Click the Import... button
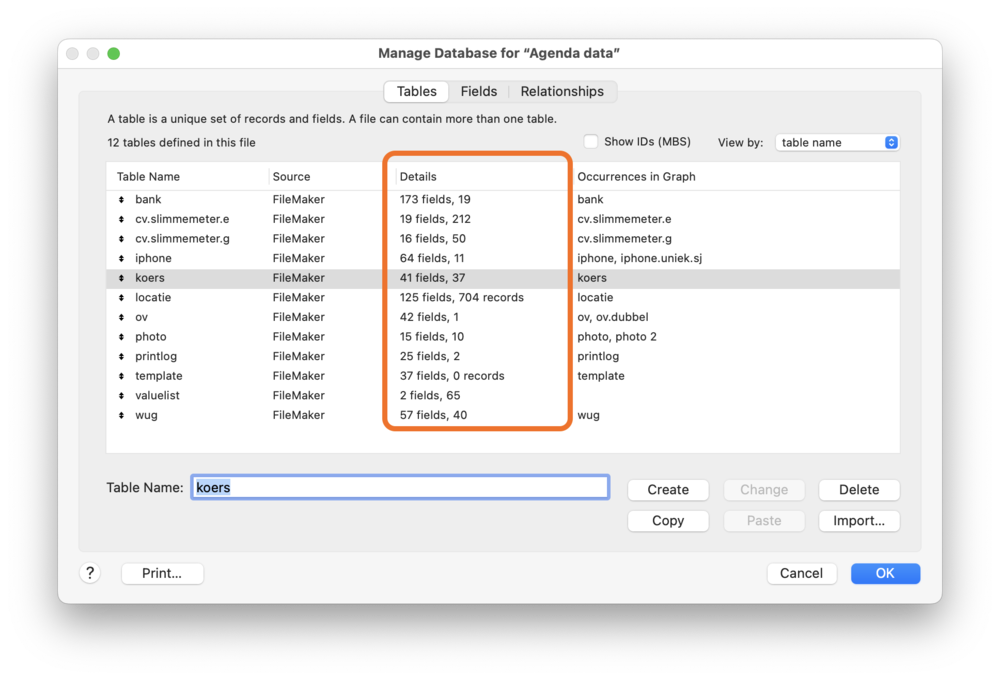Screen dimensions: 1000x680 pos(859,521)
